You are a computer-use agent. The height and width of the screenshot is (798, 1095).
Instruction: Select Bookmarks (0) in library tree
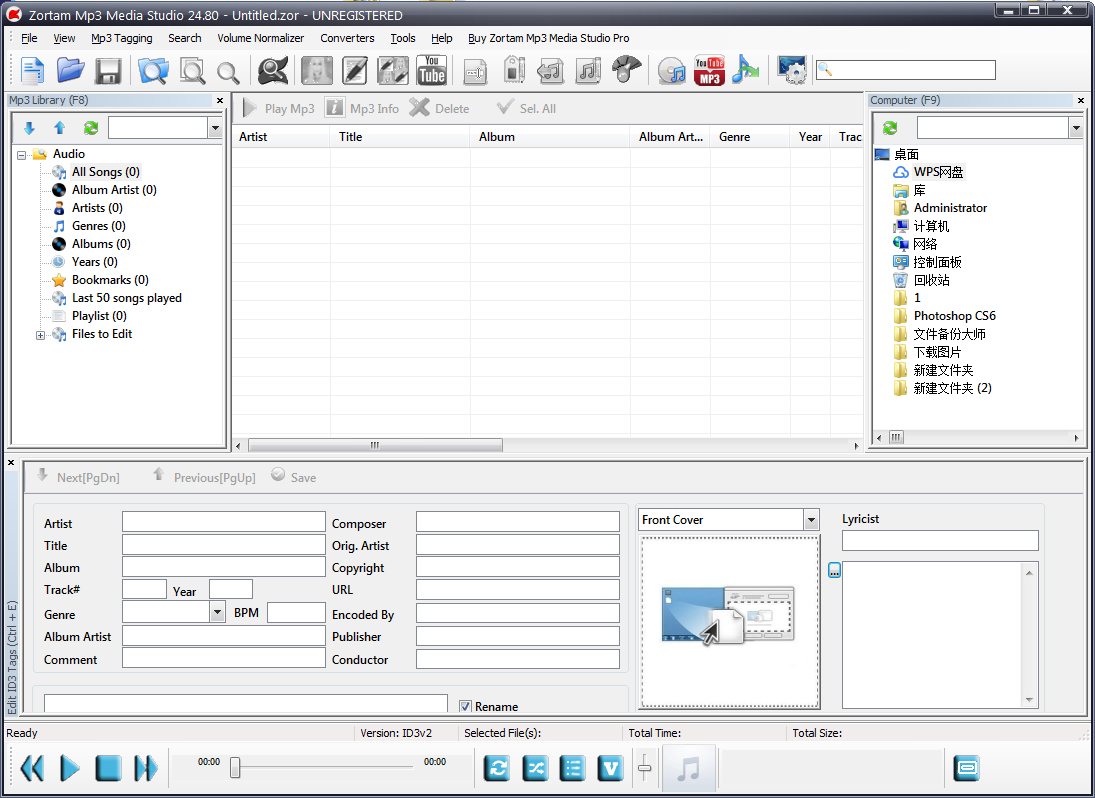tap(110, 280)
